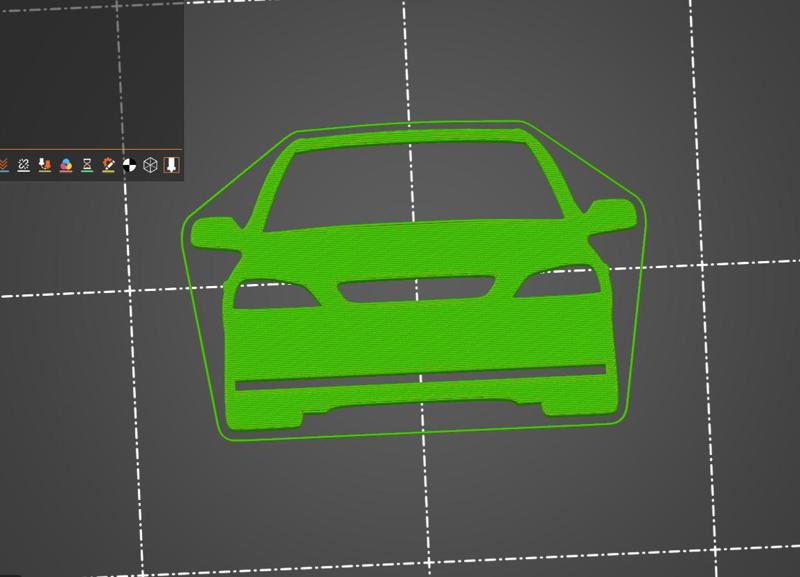Click the orange gear with pencil icon
The height and width of the screenshot is (577, 800).
[x=108, y=164]
